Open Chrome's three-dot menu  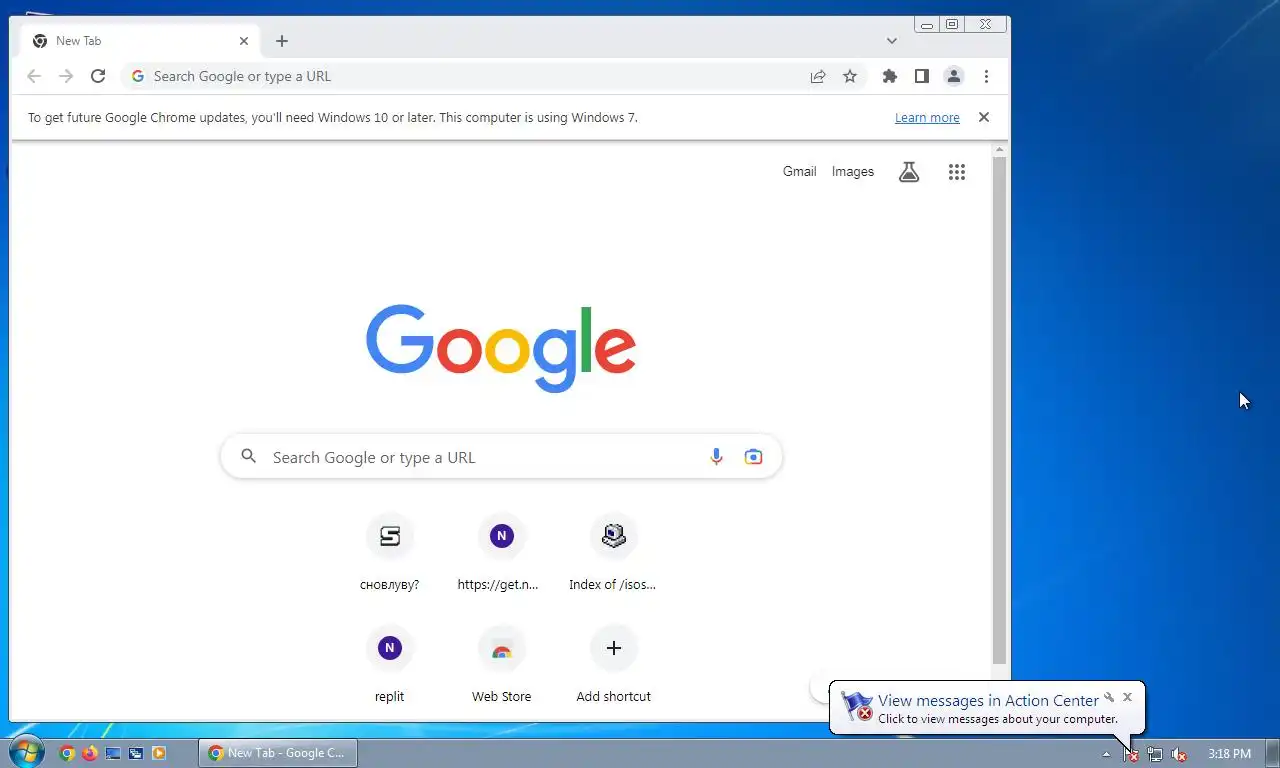click(x=986, y=76)
